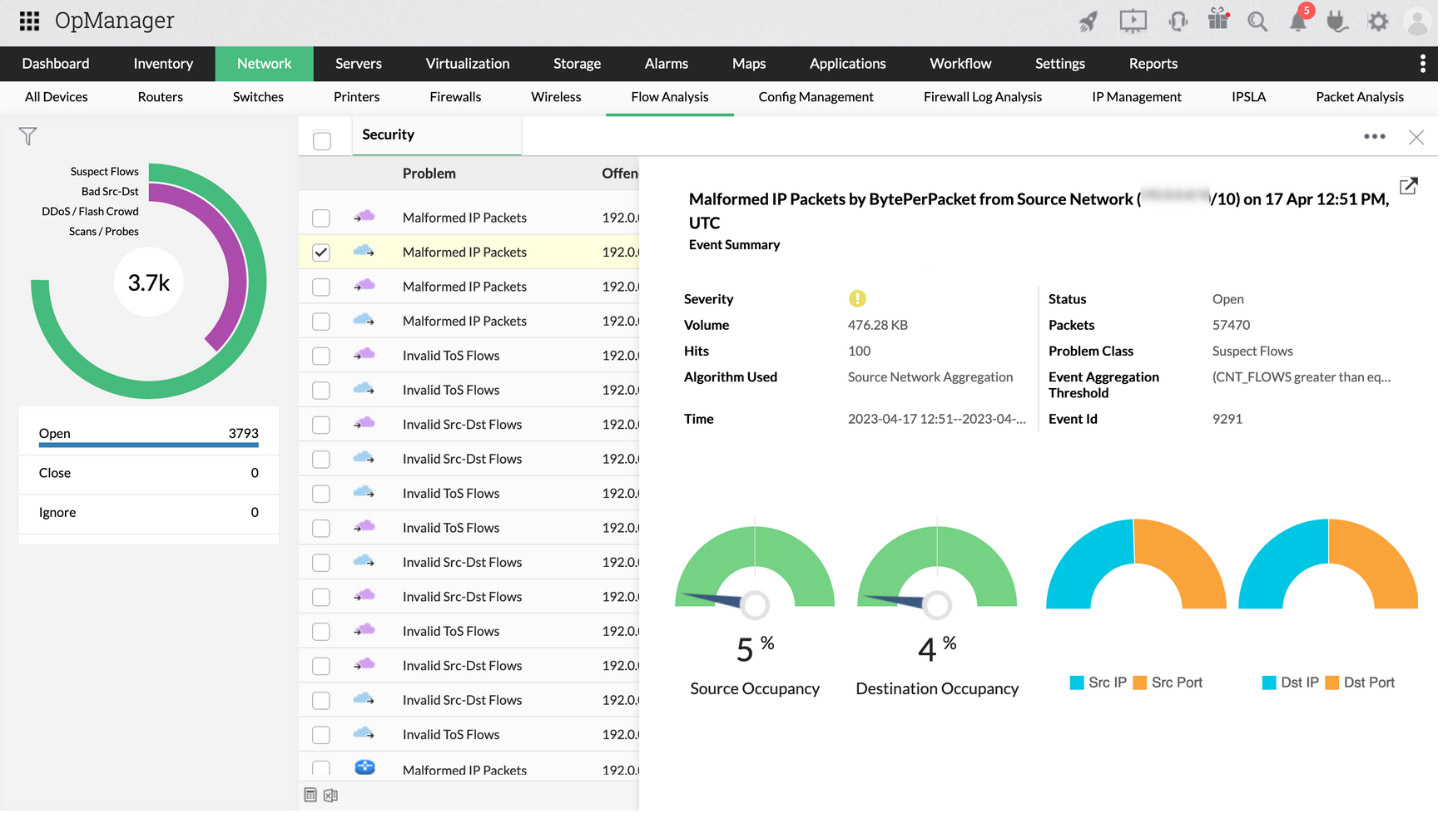Viewport: 1440px width, 814px height.
Task: Open event details in new window icon
Action: pos(1408,186)
